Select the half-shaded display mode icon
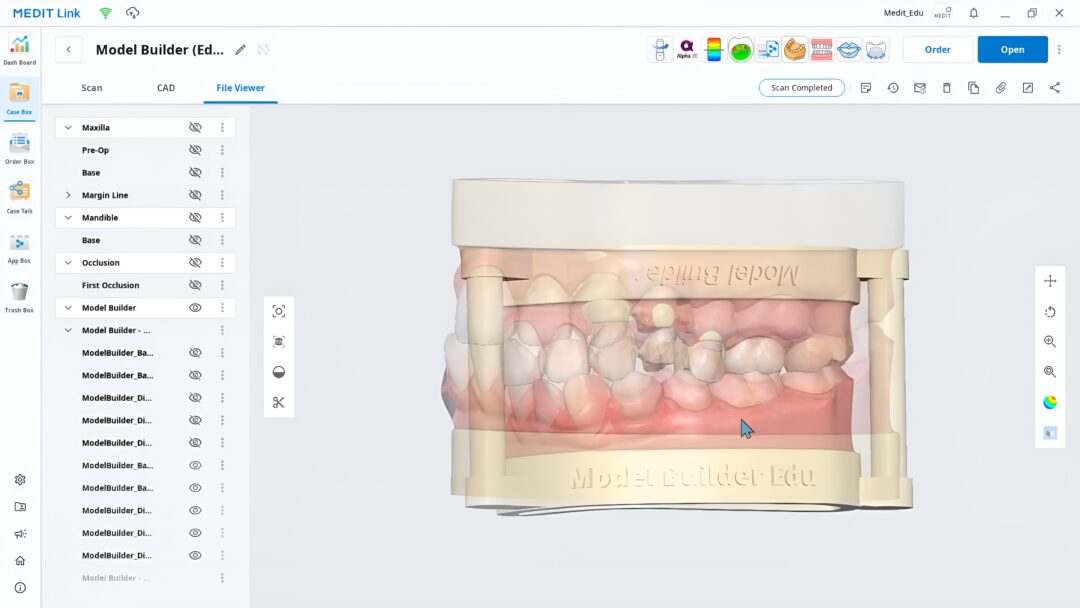 (279, 371)
